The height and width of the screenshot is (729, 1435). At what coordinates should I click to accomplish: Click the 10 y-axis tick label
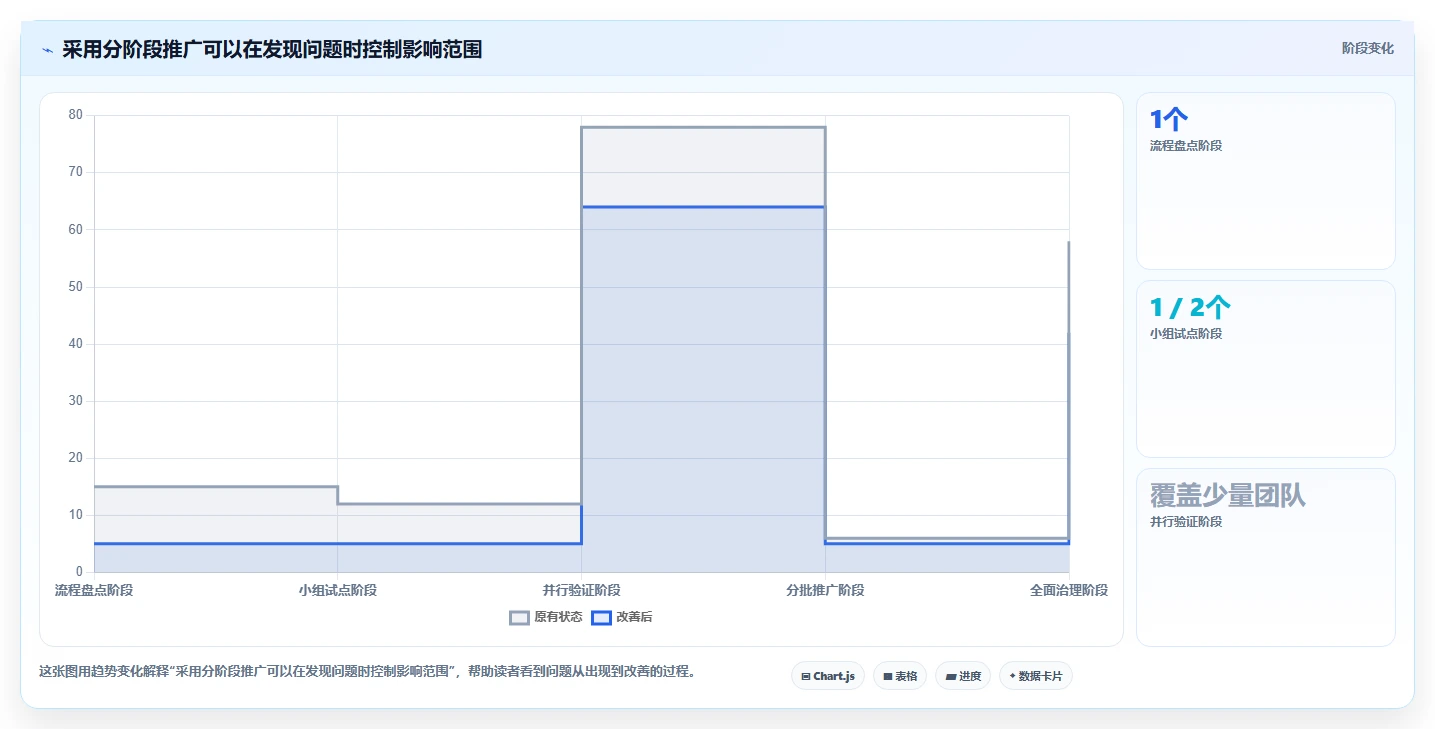click(76, 514)
